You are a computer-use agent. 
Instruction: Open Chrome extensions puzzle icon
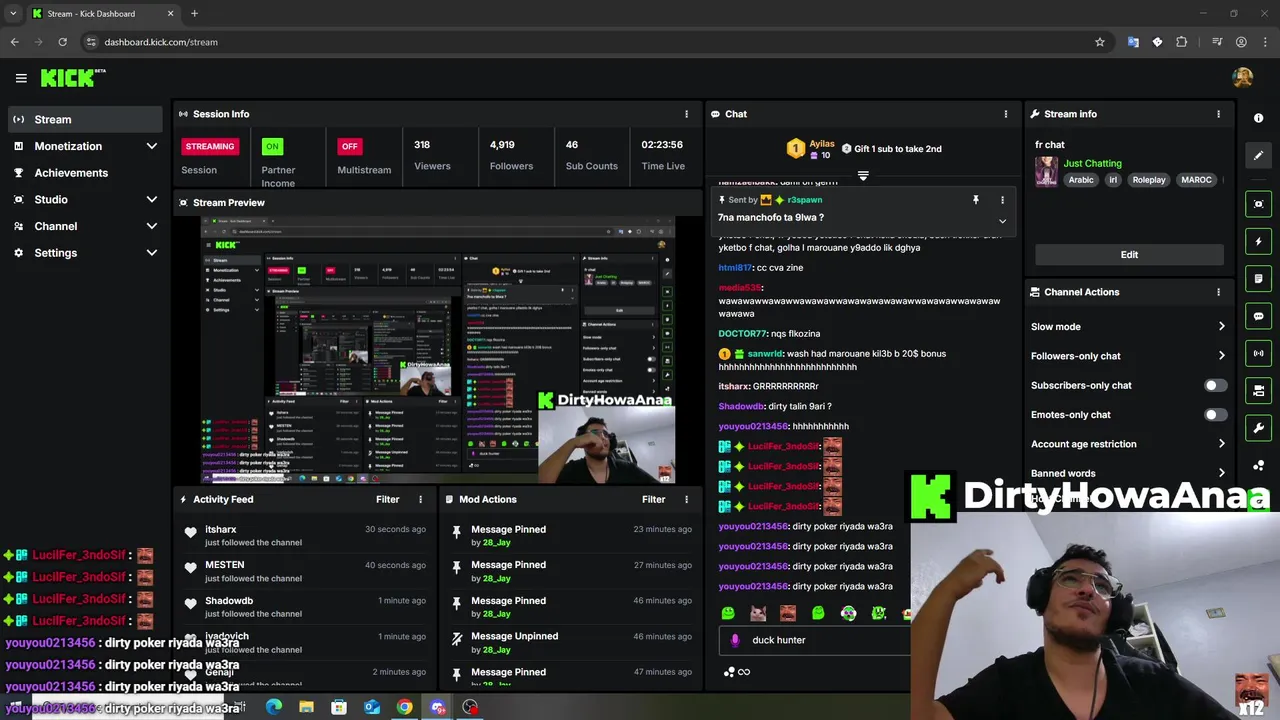[1182, 42]
